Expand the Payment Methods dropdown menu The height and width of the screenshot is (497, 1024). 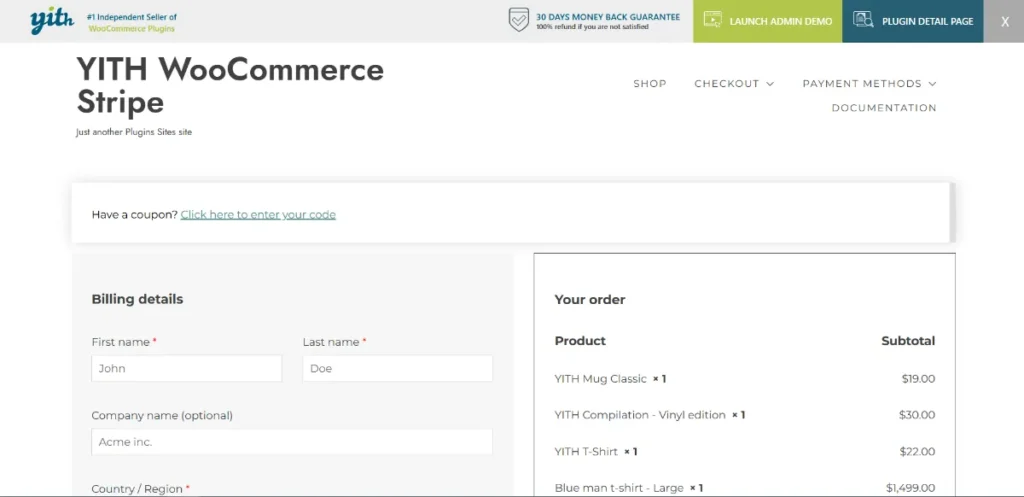[869, 84]
